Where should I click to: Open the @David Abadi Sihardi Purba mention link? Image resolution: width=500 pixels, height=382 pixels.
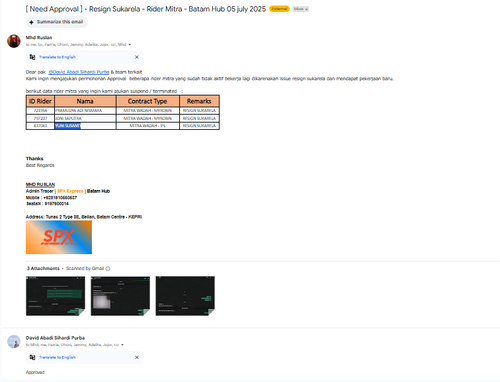pos(79,72)
